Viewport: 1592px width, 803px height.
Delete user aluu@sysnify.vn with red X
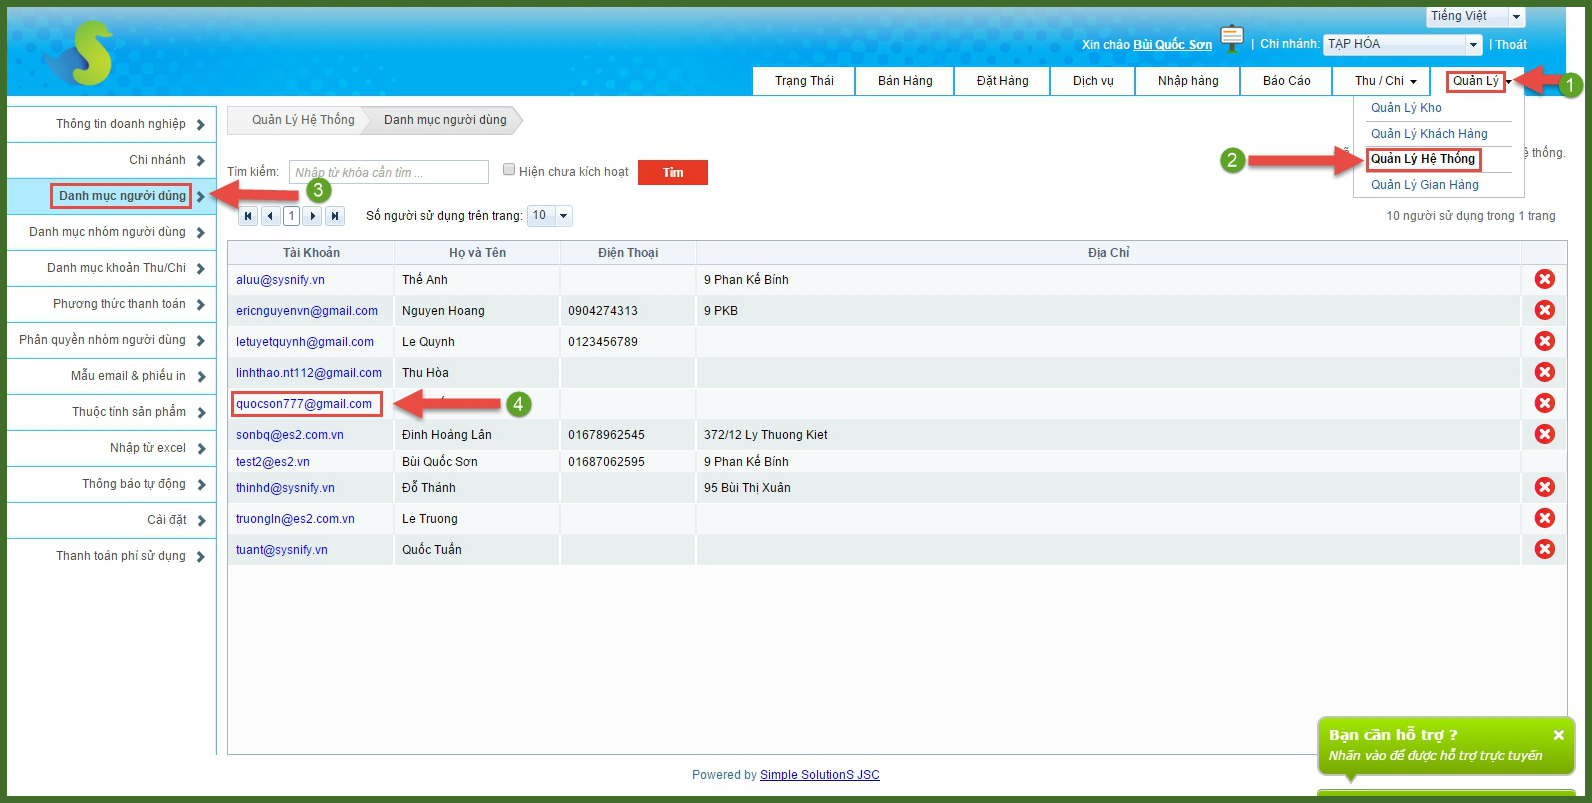(1544, 280)
